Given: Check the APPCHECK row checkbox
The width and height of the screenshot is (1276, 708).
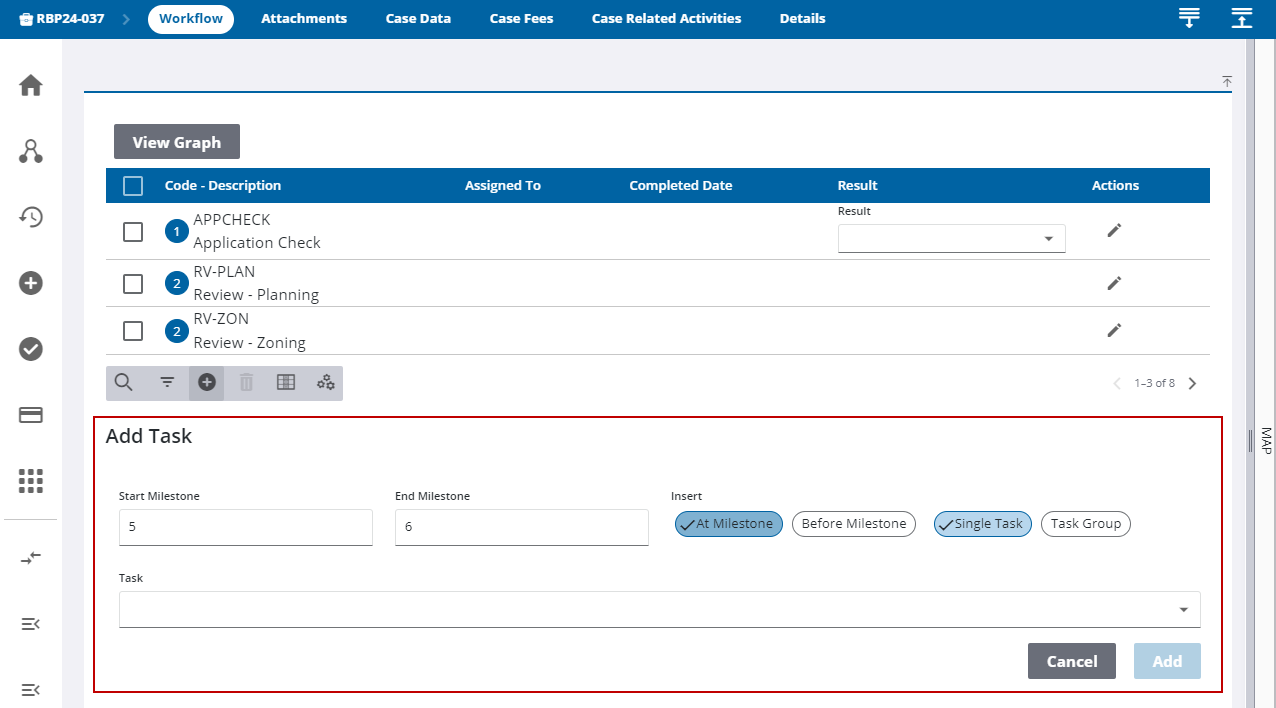Looking at the screenshot, I should [133, 232].
